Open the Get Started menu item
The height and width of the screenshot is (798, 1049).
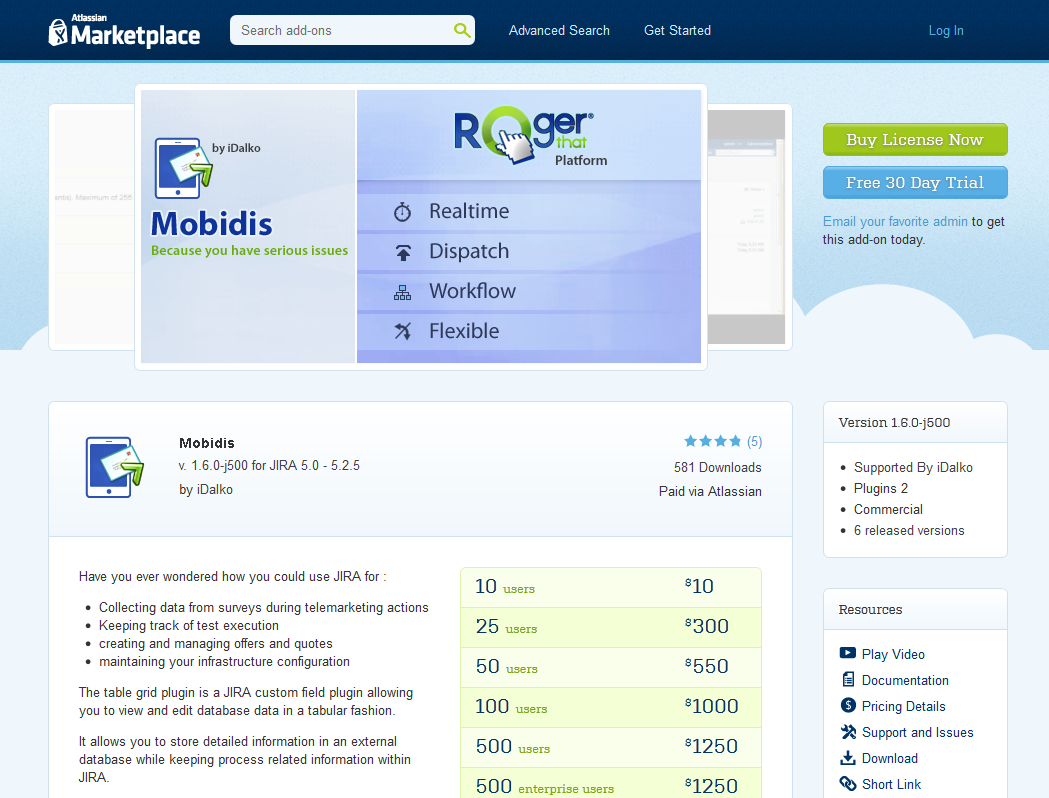[x=677, y=31]
